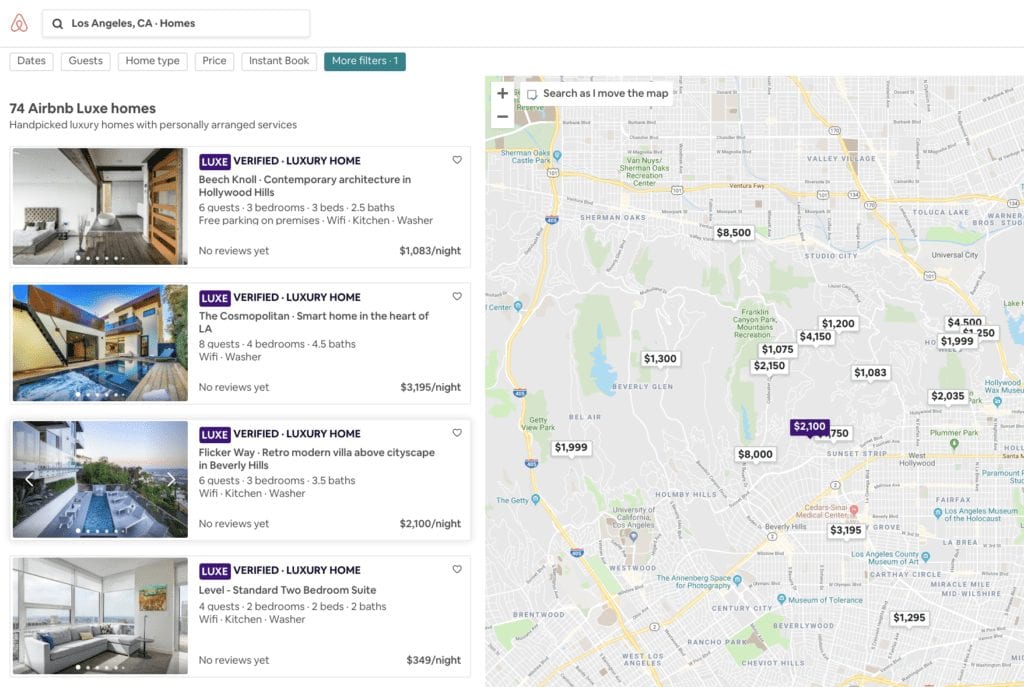Zoom in on the map

[502, 94]
